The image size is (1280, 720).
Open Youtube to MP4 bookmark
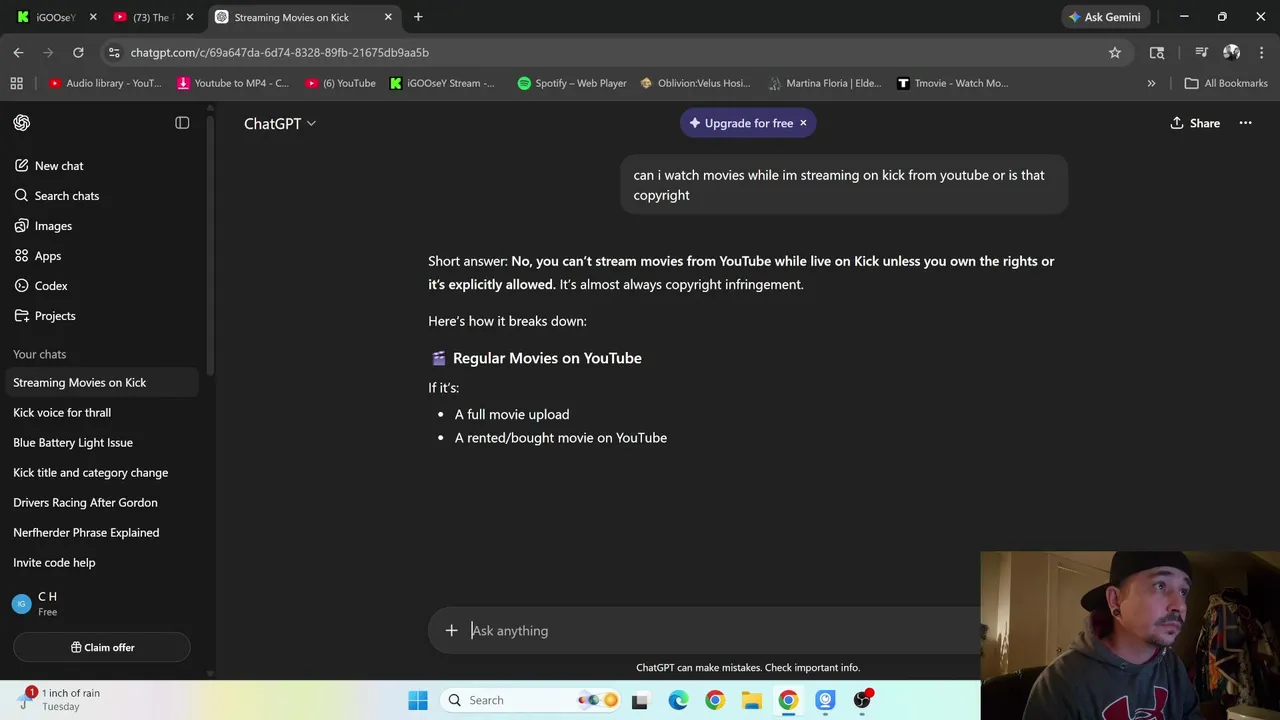pyautogui.click(x=233, y=83)
